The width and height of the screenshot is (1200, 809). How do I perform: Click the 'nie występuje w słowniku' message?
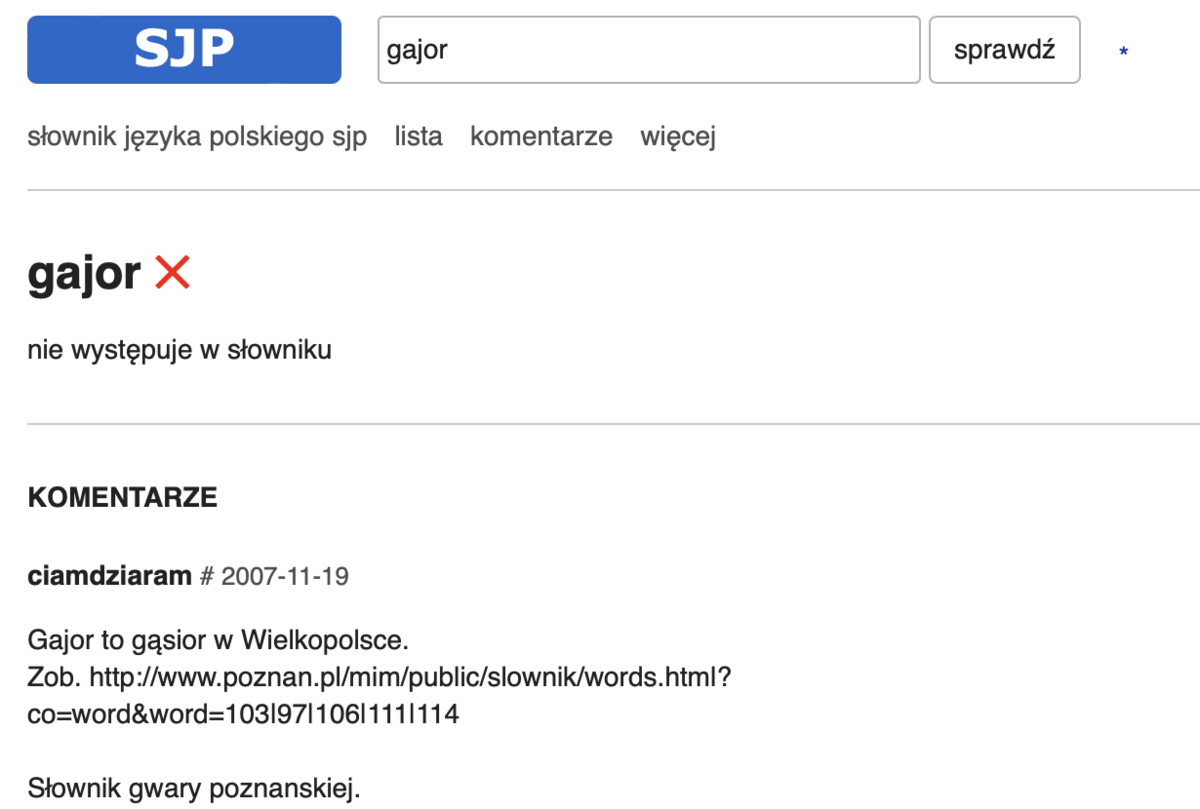coord(179,350)
